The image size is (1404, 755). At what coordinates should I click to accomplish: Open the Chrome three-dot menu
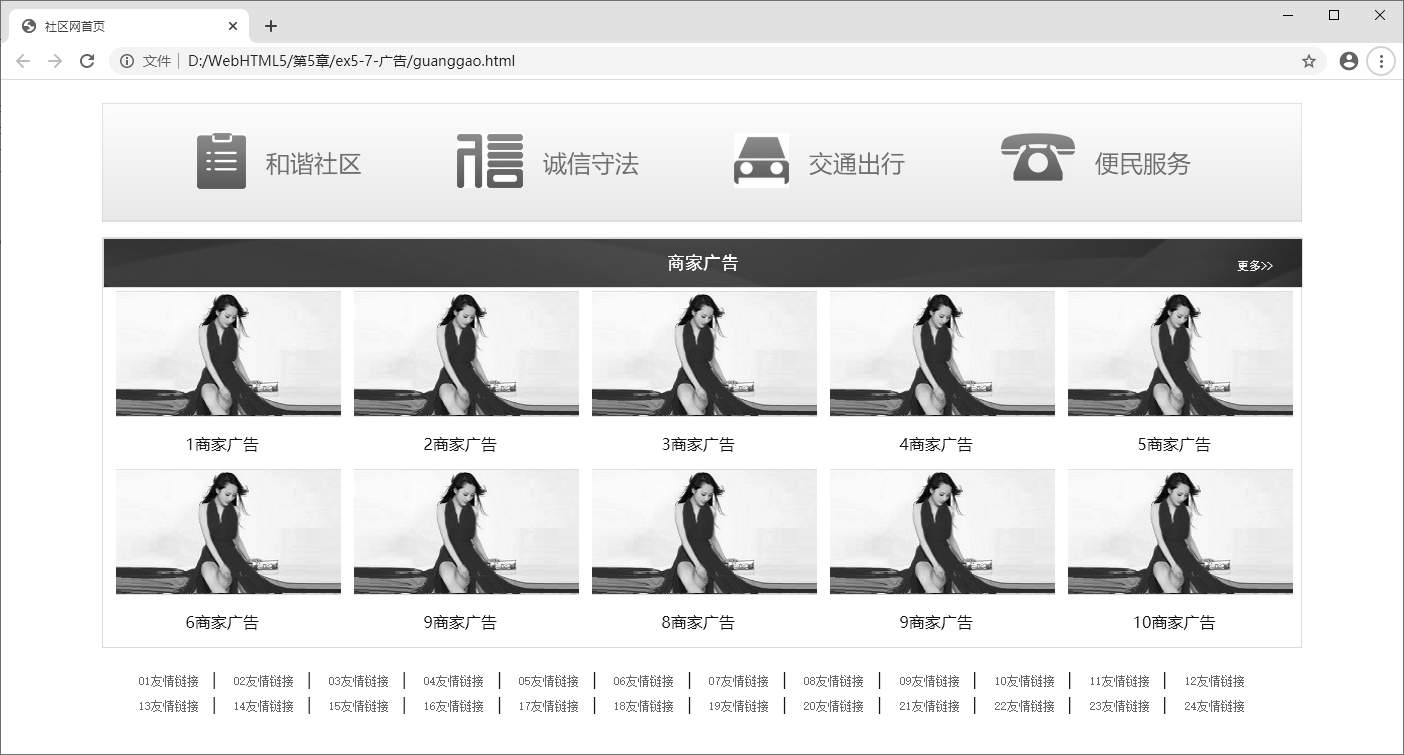click(1381, 61)
